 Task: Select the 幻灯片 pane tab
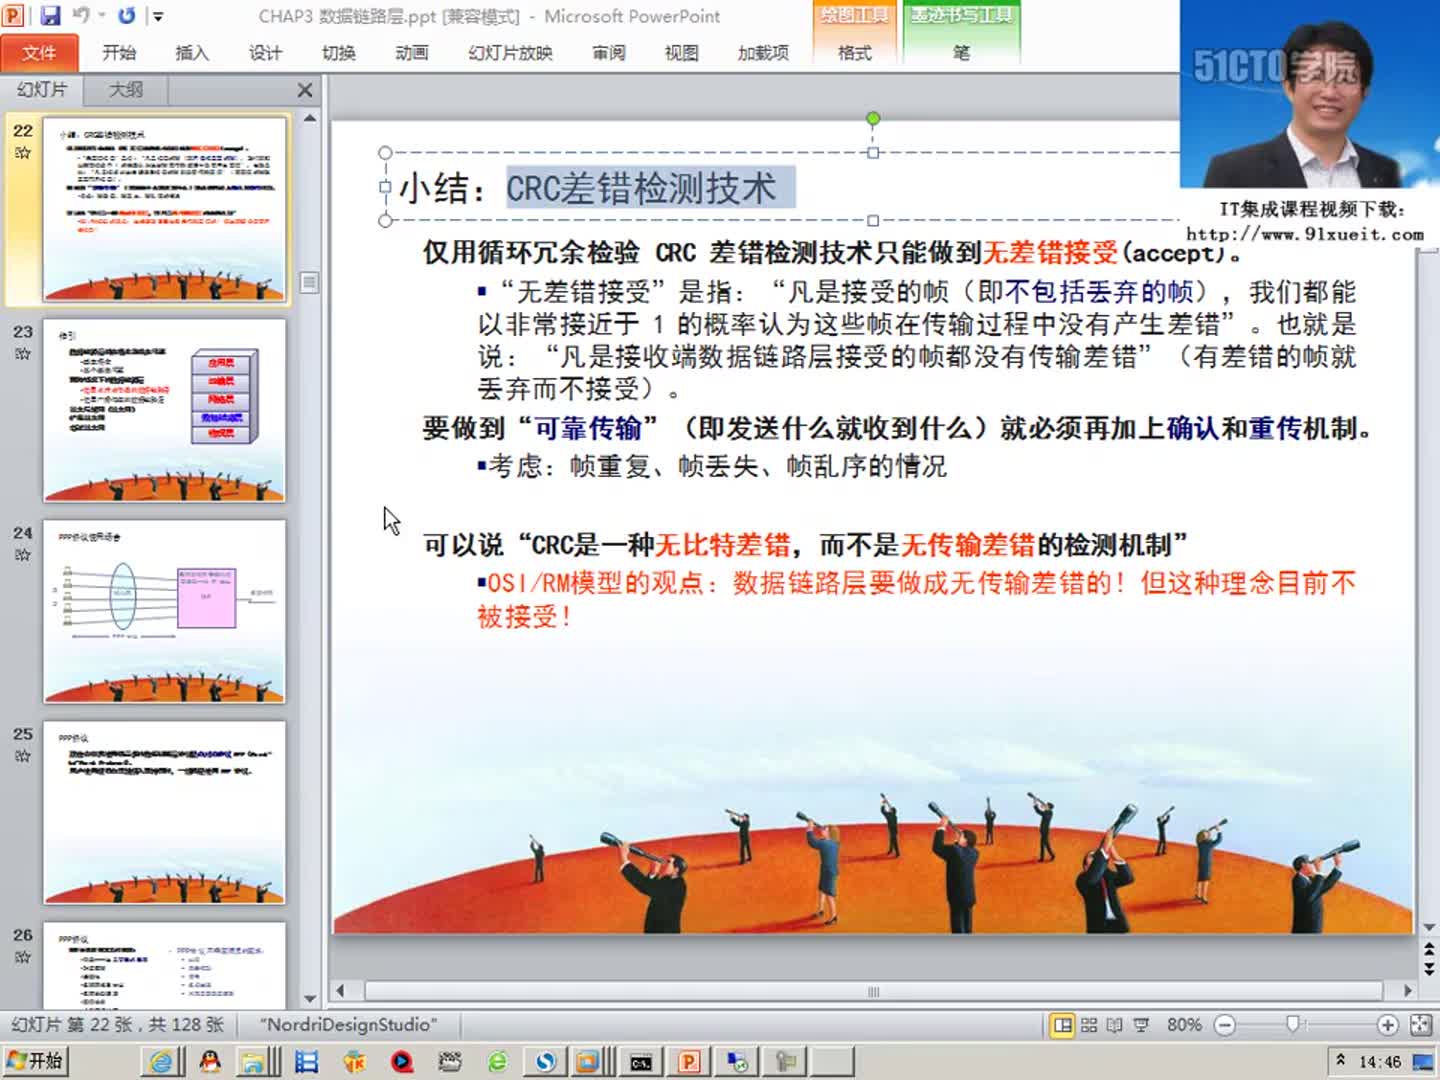pyautogui.click(x=41, y=89)
